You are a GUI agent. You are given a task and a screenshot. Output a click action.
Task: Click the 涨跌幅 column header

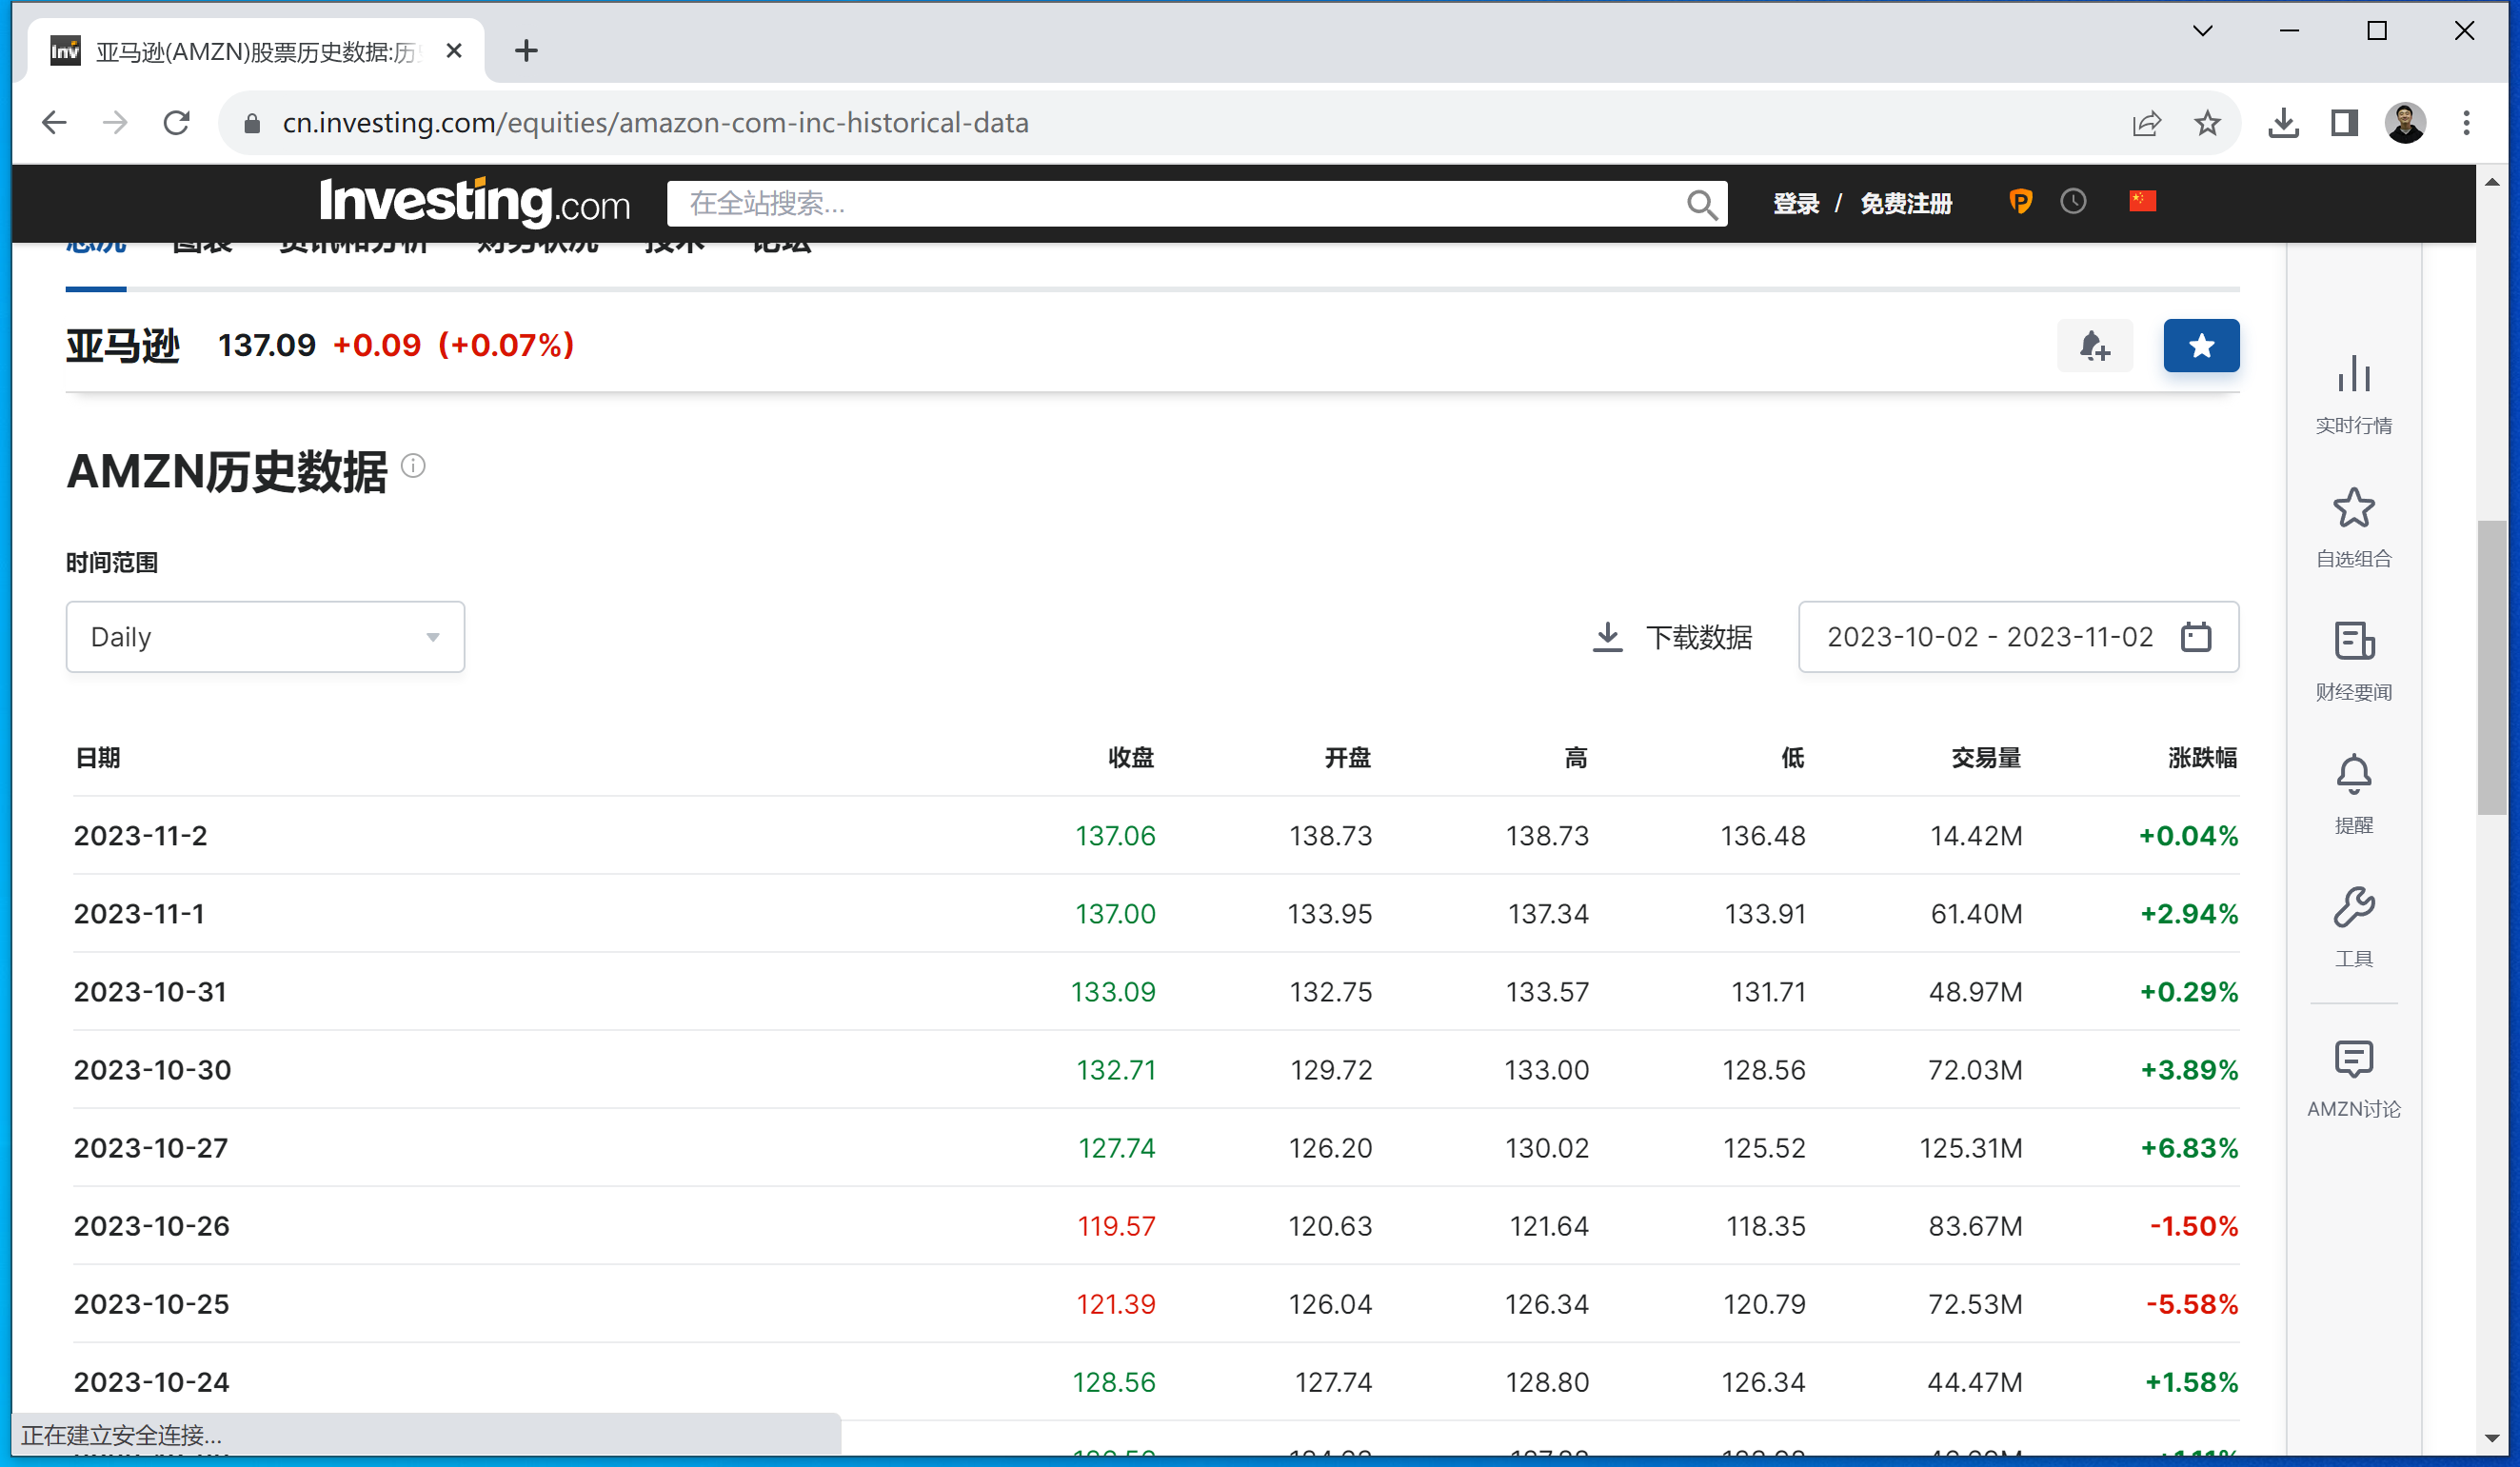pyautogui.click(x=2203, y=757)
